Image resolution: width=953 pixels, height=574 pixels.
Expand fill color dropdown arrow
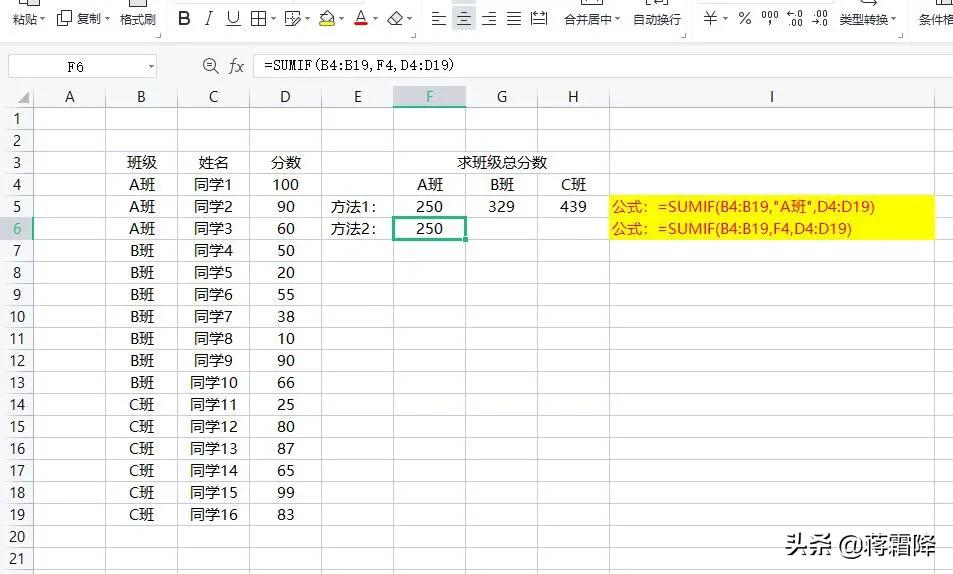342,19
